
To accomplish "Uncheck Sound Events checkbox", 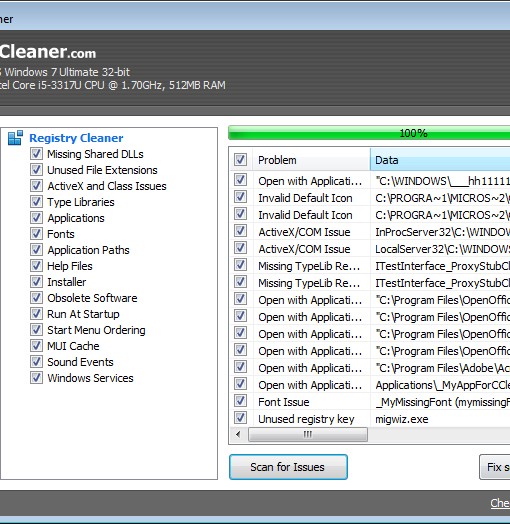I will coord(36,362).
